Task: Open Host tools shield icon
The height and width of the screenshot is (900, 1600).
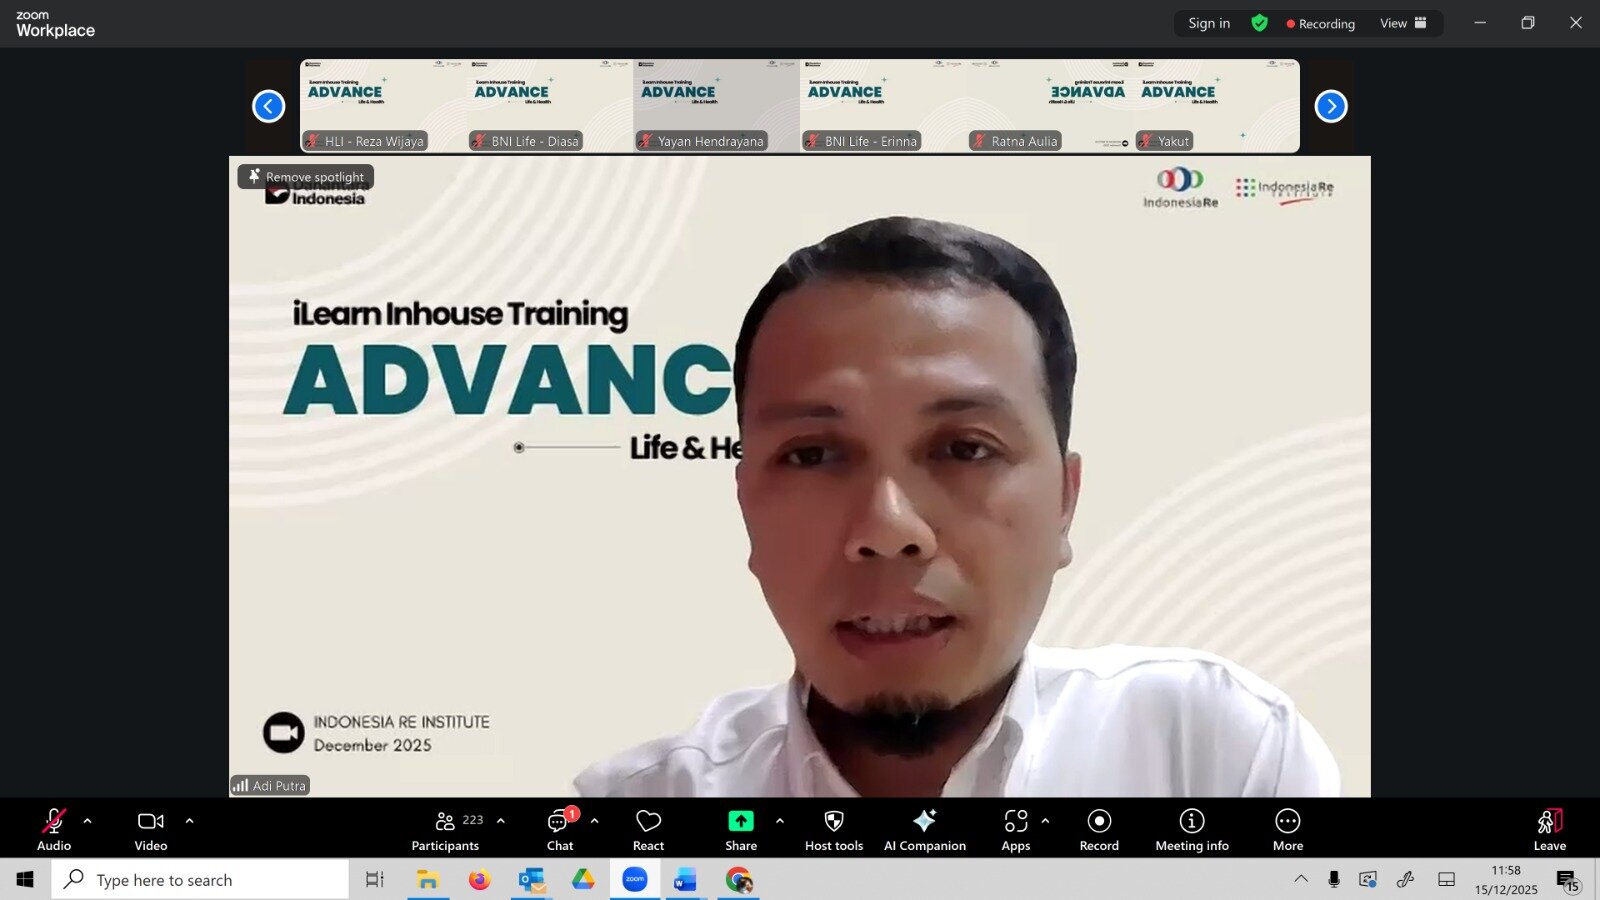Action: (833, 829)
